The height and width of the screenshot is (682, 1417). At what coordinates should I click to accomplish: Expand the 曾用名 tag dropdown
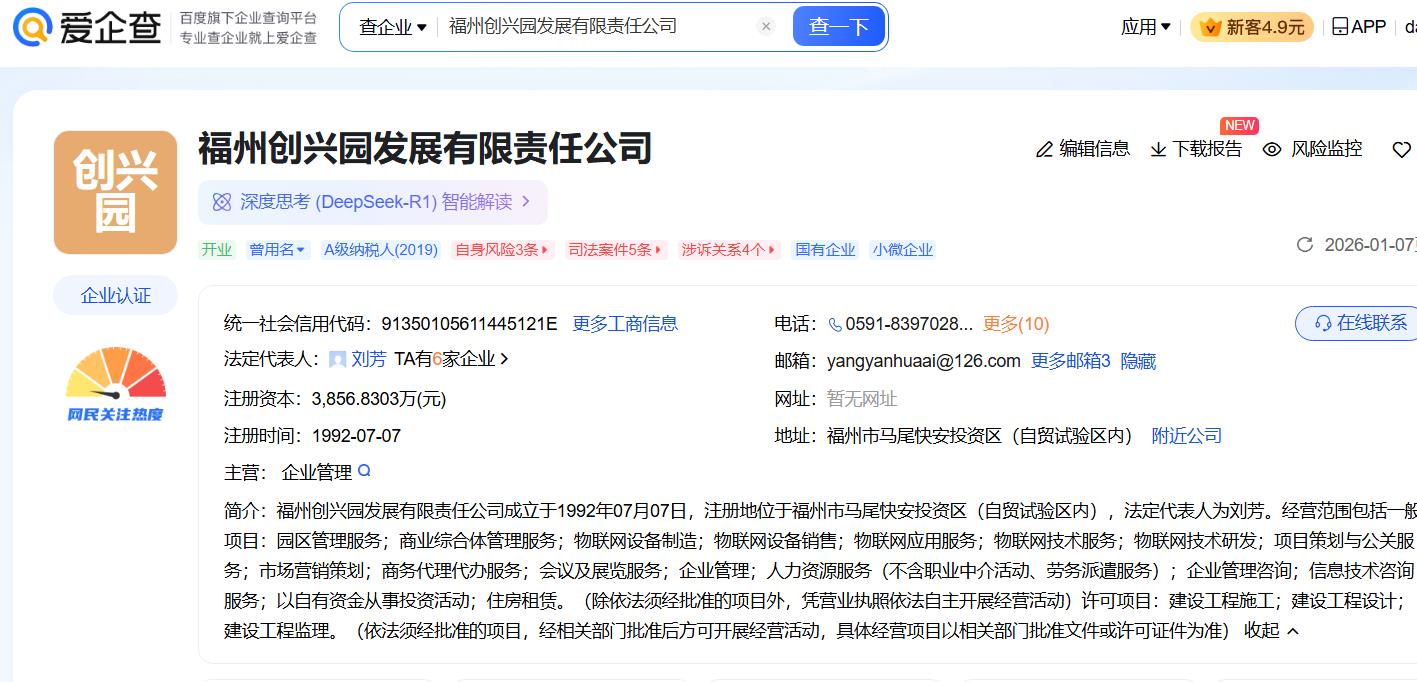[x=278, y=250]
